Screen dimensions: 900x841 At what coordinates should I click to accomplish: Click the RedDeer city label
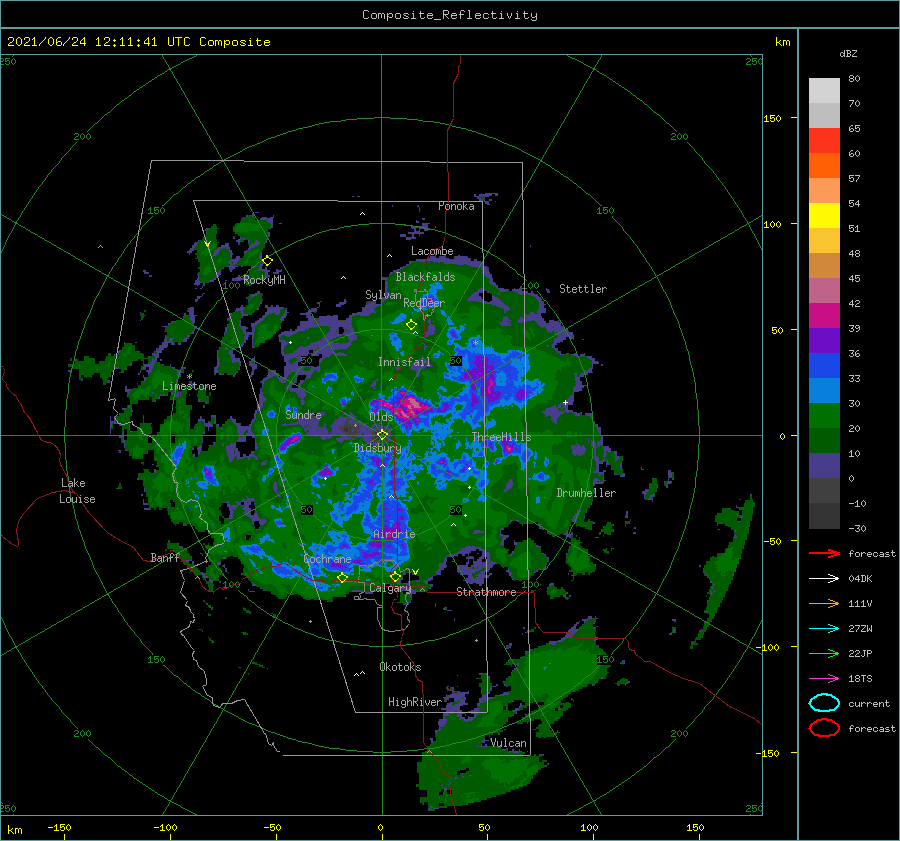(424, 303)
